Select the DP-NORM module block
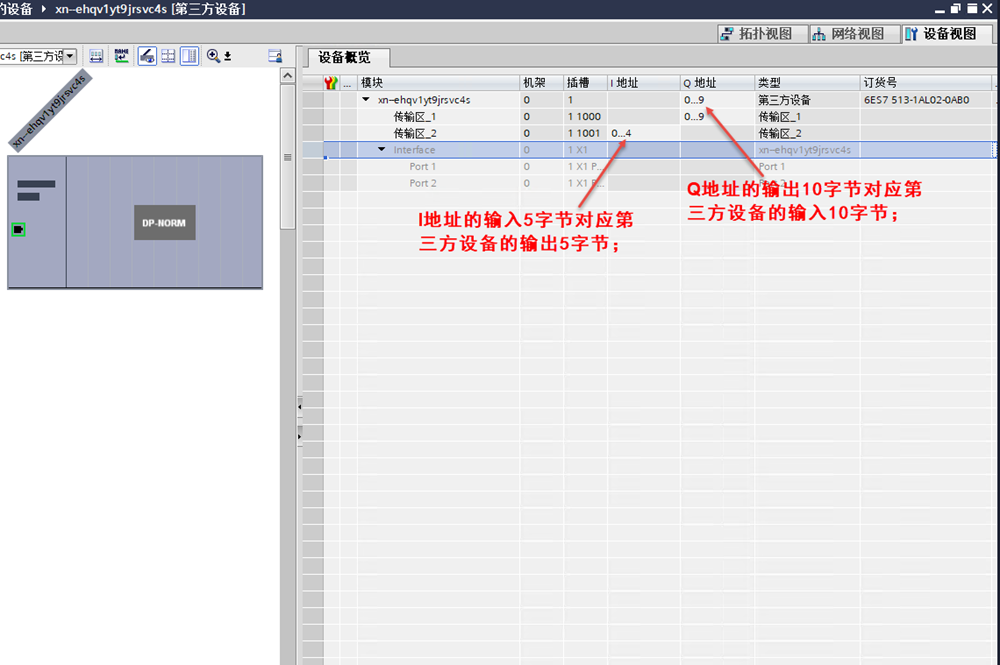Image resolution: width=1000 pixels, height=665 pixels. pyautogui.click(x=164, y=223)
